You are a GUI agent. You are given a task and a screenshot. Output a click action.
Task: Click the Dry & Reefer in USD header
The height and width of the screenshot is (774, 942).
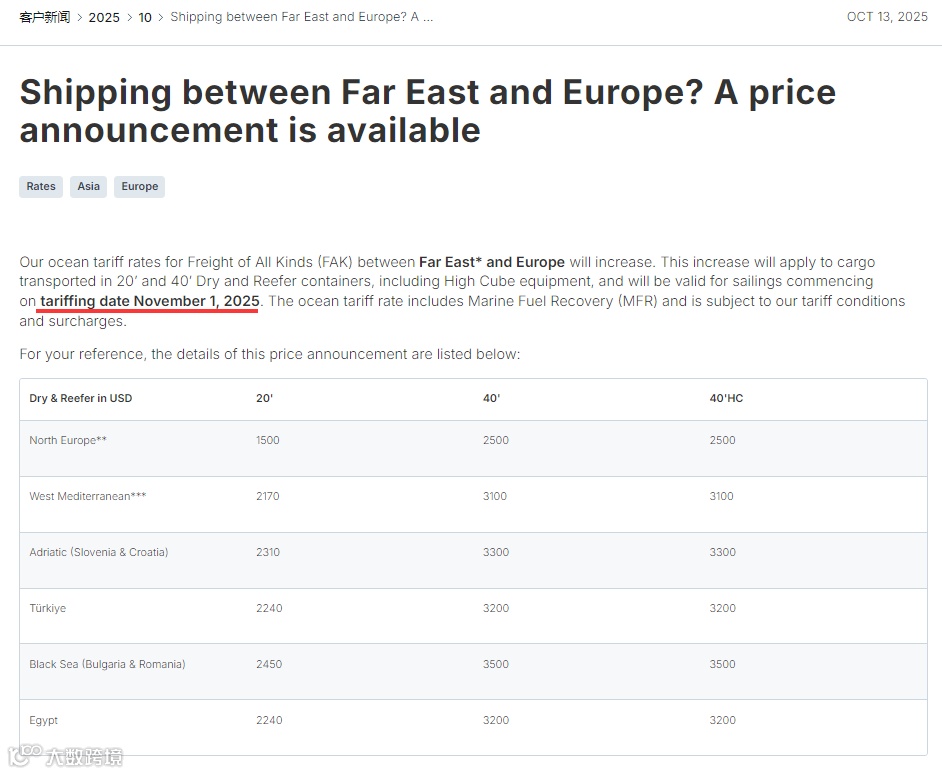click(x=81, y=398)
